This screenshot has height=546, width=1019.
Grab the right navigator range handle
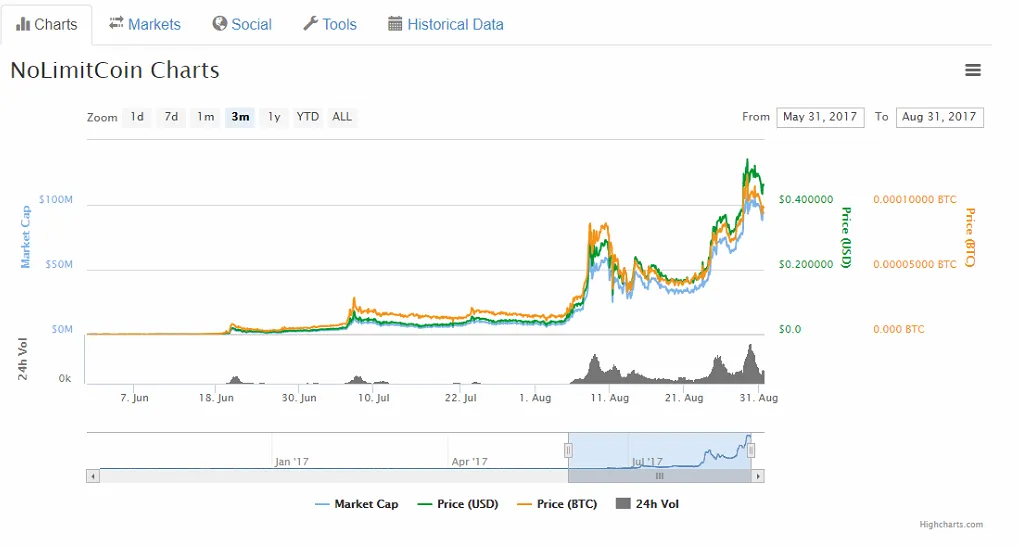click(x=751, y=450)
